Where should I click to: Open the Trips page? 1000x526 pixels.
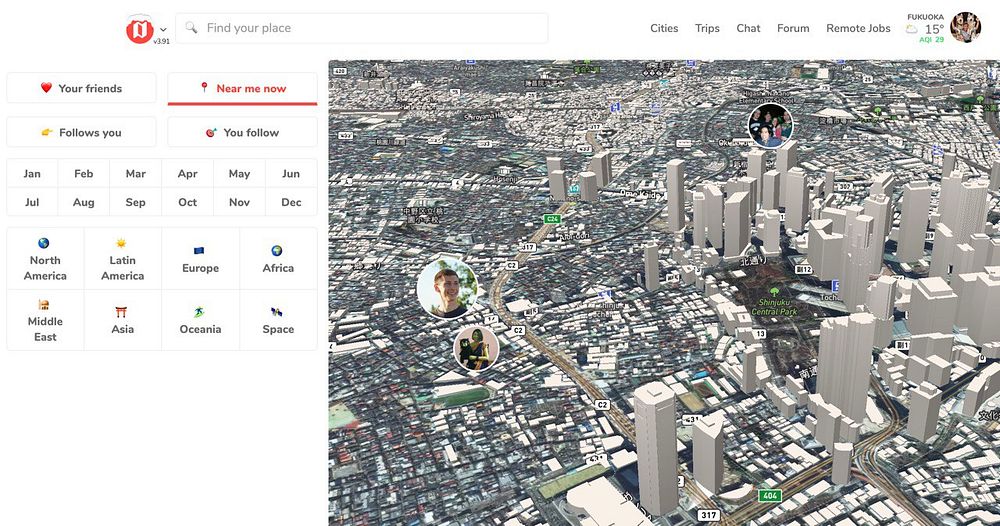coord(707,28)
